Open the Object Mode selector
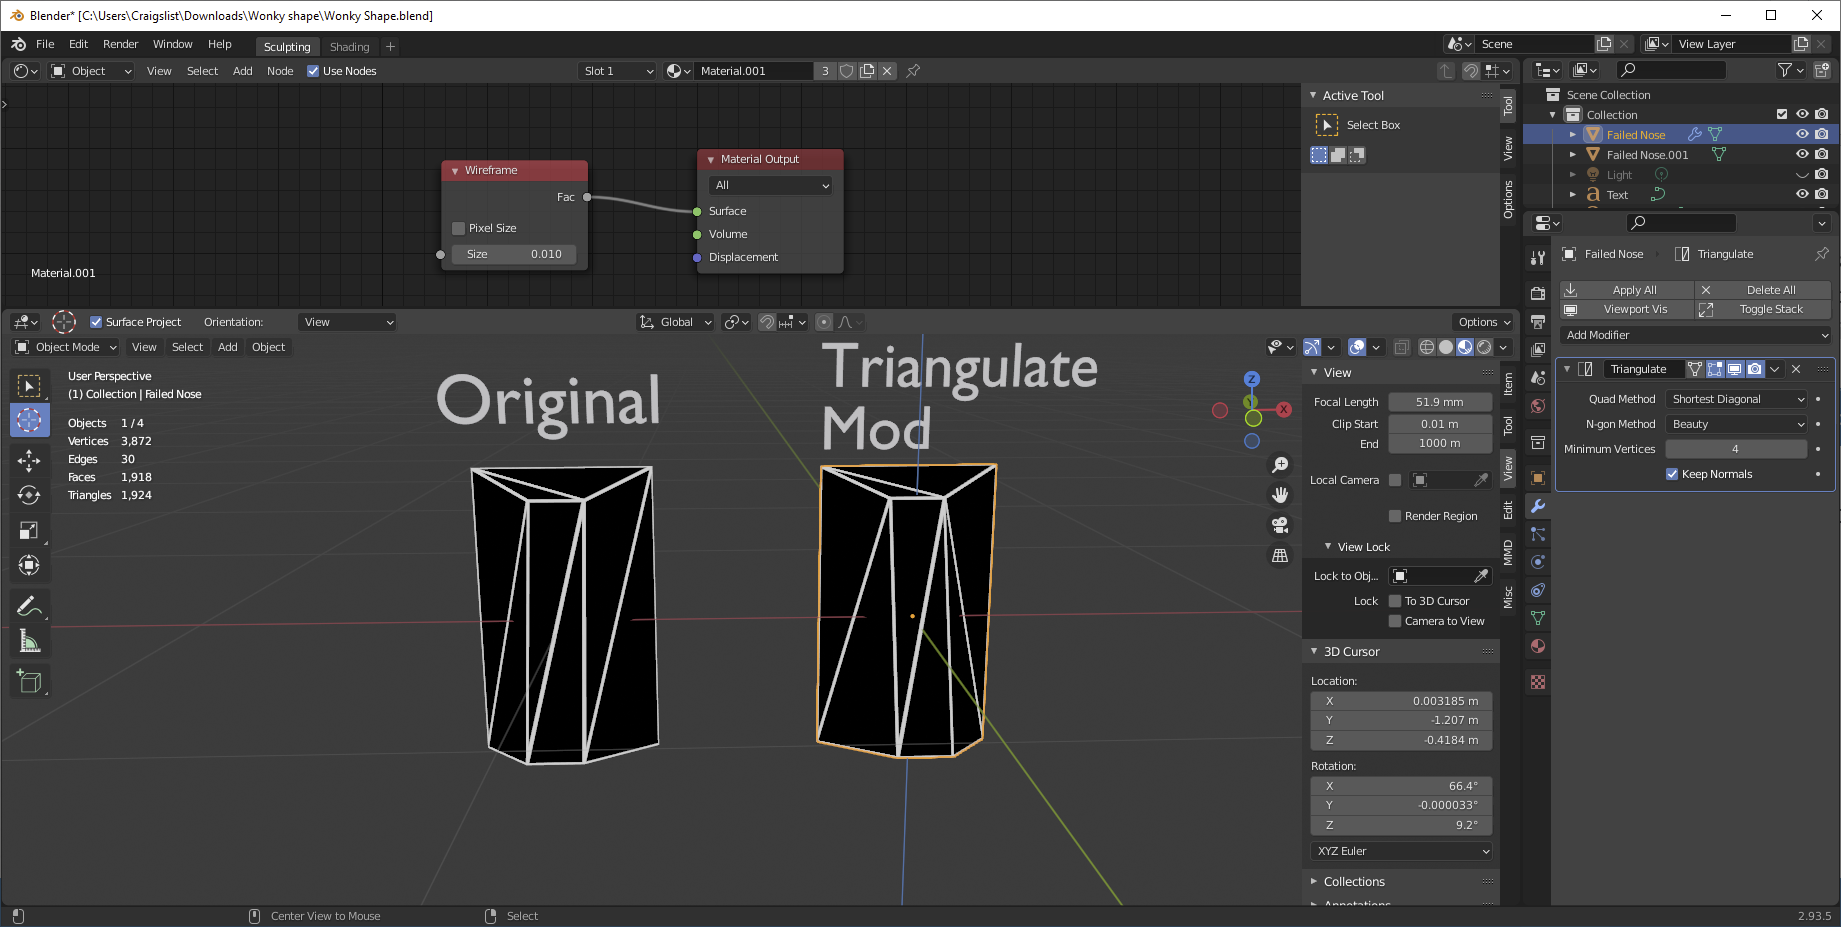The height and width of the screenshot is (927, 1841). coord(66,347)
